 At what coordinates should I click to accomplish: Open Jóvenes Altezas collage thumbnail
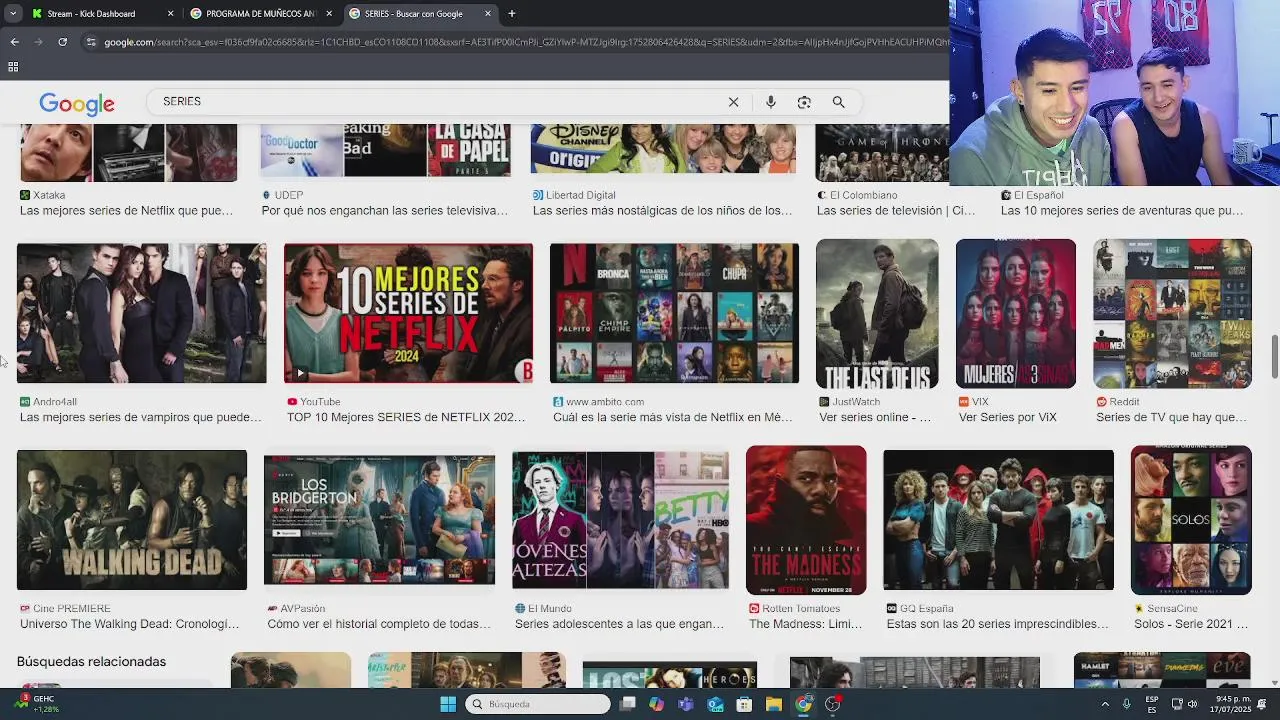pos(620,520)
